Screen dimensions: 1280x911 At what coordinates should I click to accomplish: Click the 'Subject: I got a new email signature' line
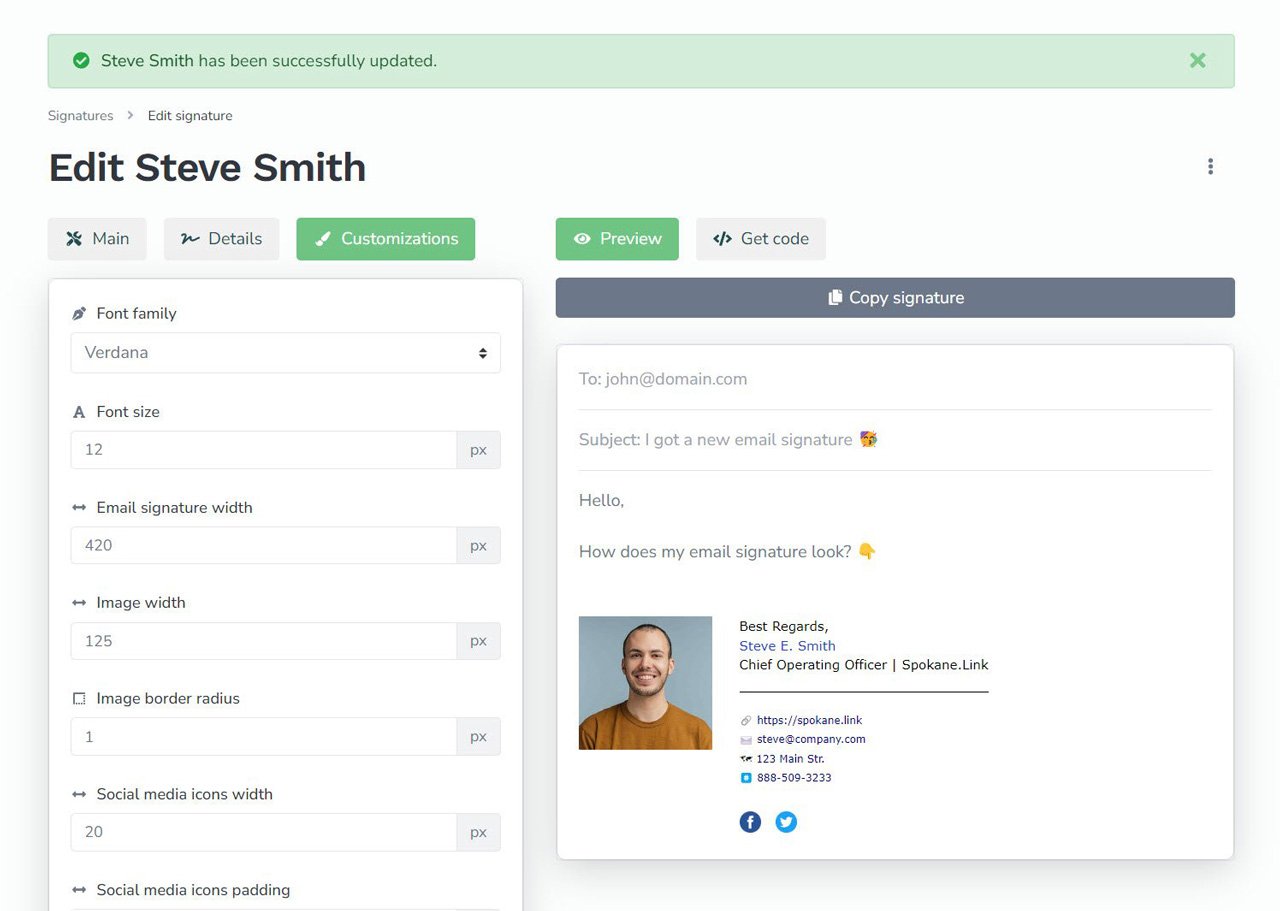(x=728, y=440)
